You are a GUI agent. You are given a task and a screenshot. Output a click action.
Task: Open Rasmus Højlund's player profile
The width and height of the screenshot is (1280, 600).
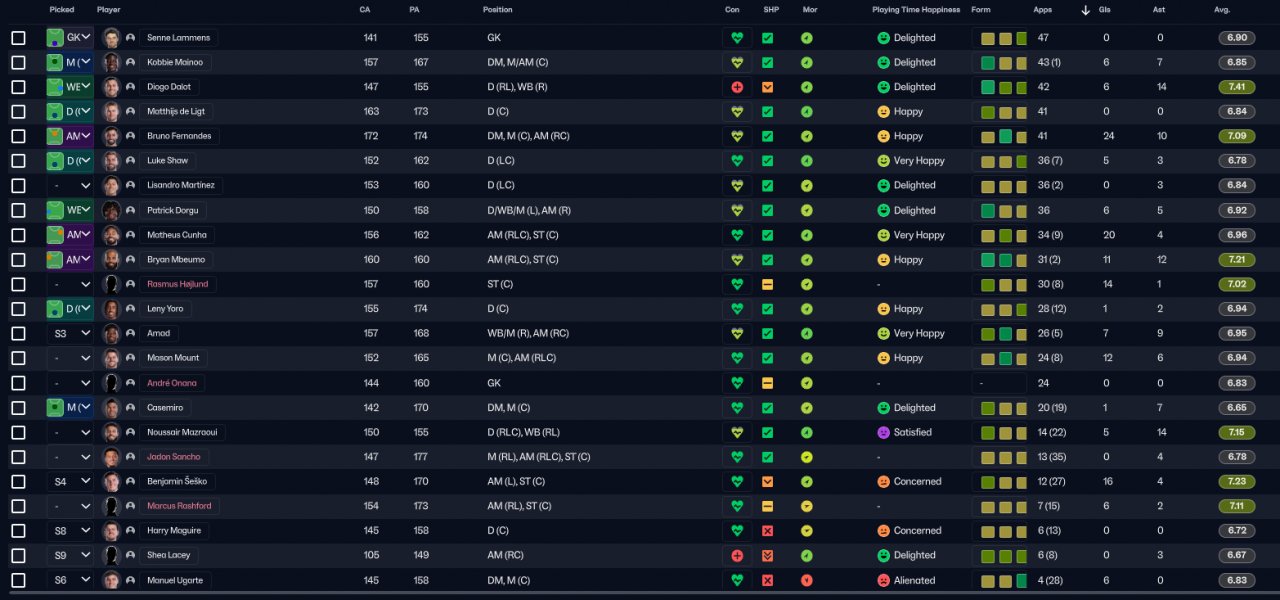178,284
